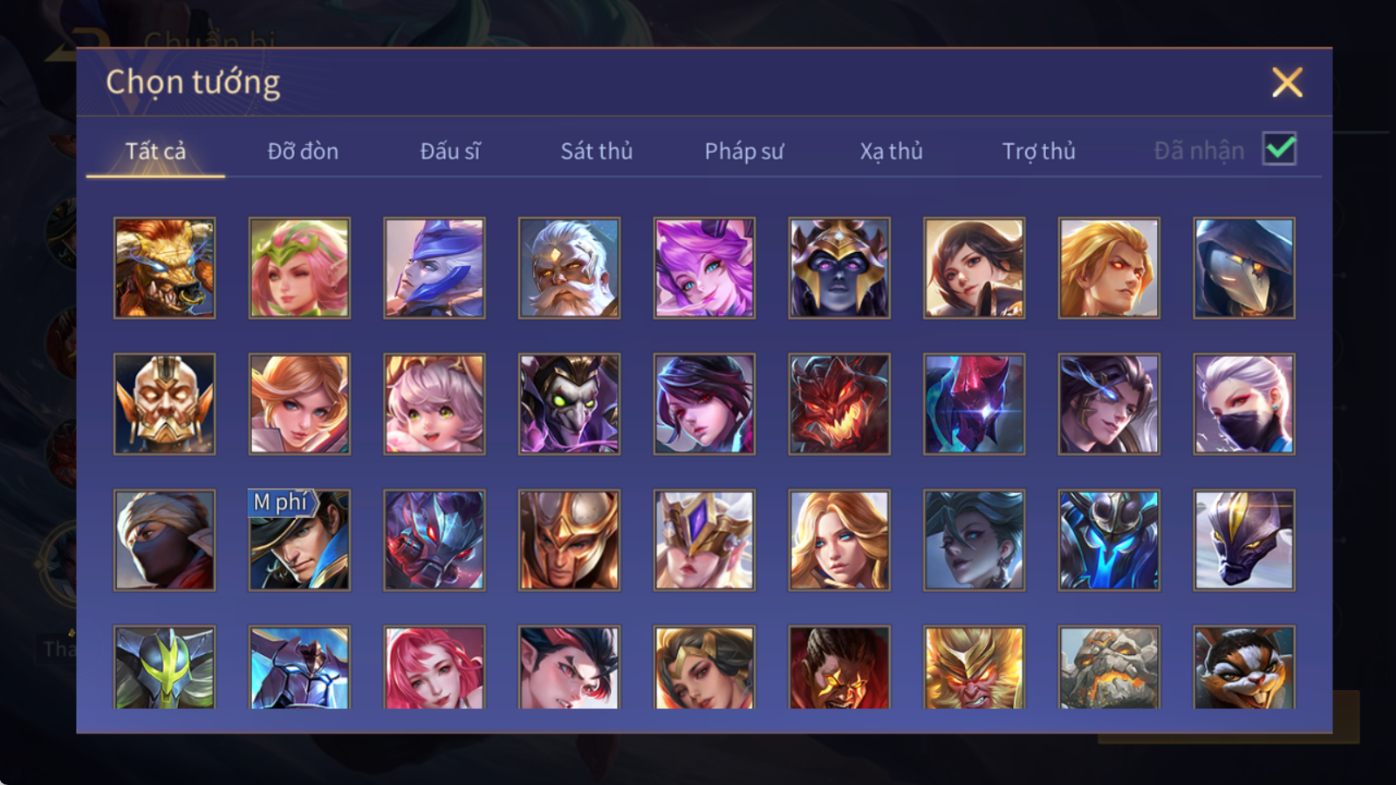
Task: Select the pink-haired girl with green eyes
Action: click(434, 404)
